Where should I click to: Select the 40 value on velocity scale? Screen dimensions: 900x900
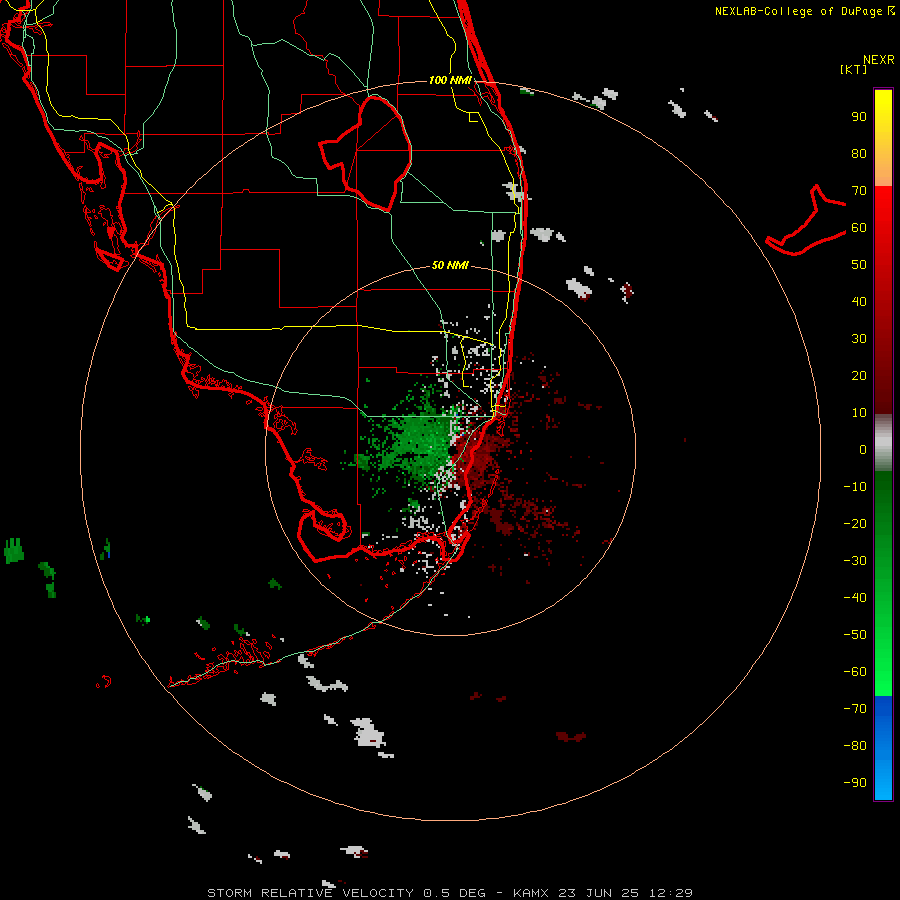click(859, 302)
